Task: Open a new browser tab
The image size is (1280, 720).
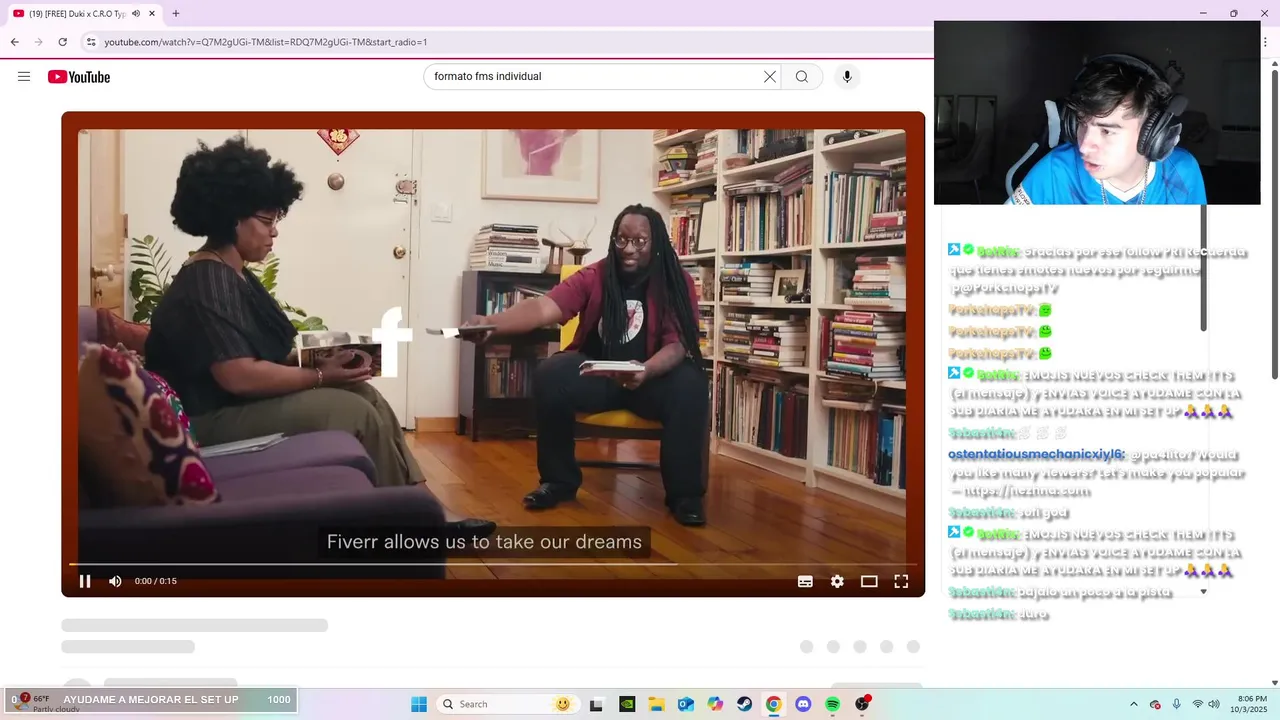Action: (x=176, y=13)
